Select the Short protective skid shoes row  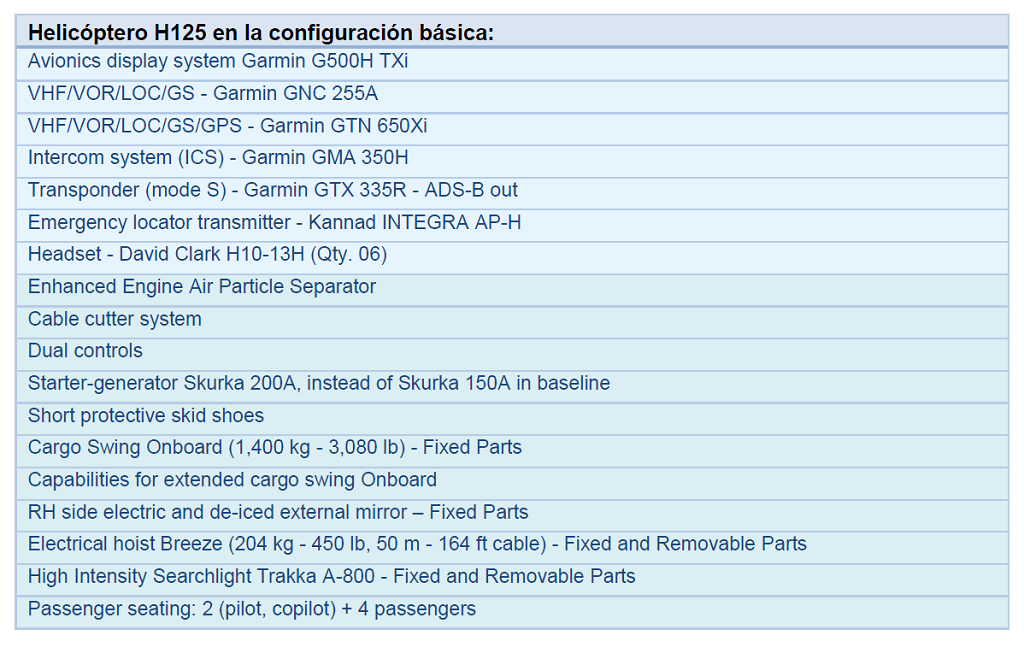coord(512,418)
